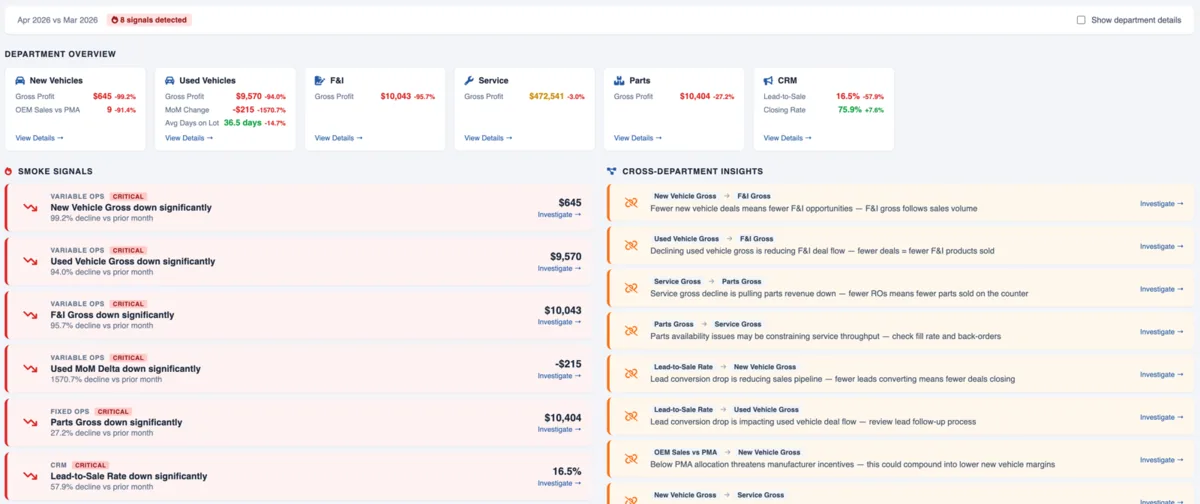Open View Details on the Service card

[x=488, y=138]
